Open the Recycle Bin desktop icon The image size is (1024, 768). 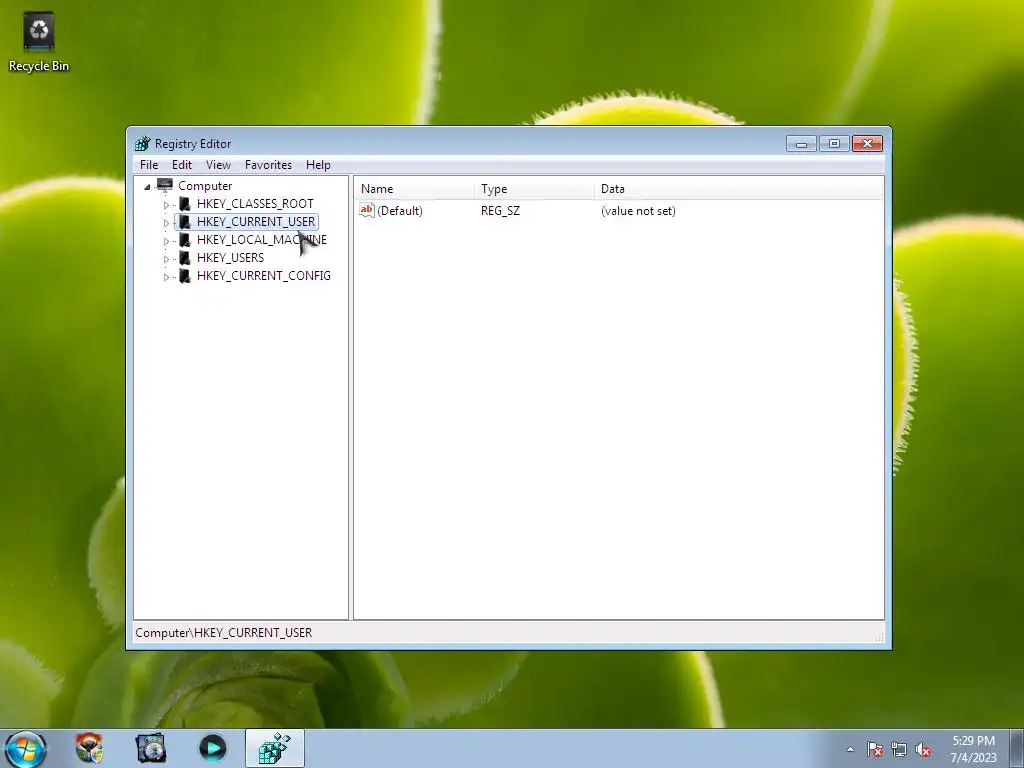39,40
